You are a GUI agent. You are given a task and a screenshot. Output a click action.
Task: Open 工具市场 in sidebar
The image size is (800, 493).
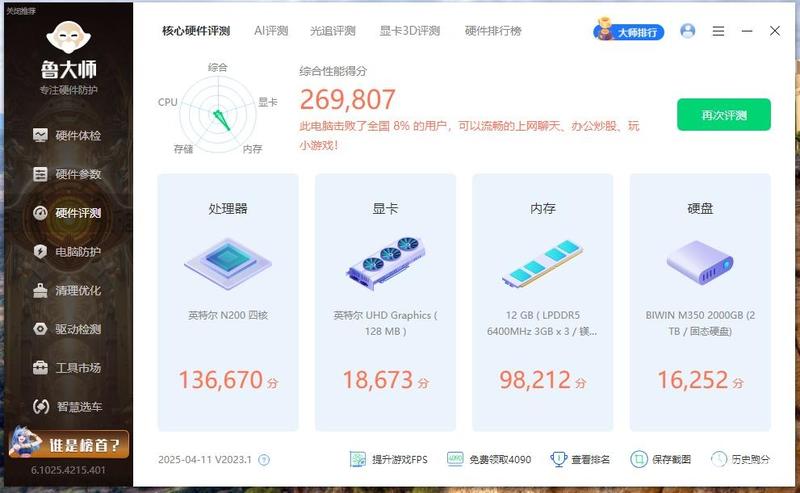tap(67, 367)
